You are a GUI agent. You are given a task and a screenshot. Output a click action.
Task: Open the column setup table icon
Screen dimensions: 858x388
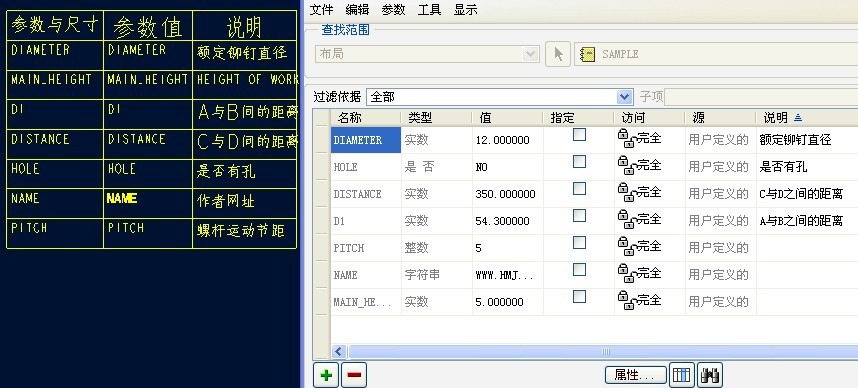point(682,375)
